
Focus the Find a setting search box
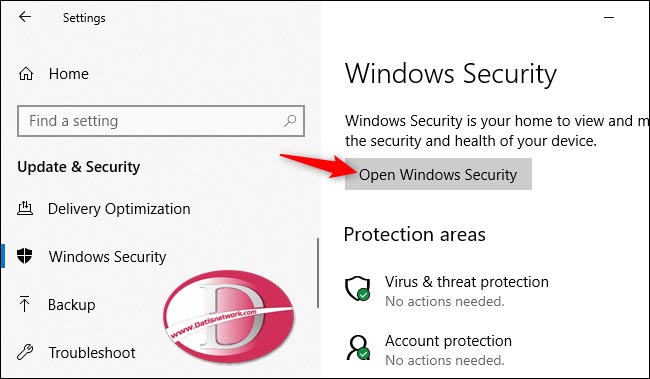pos(161,121)
